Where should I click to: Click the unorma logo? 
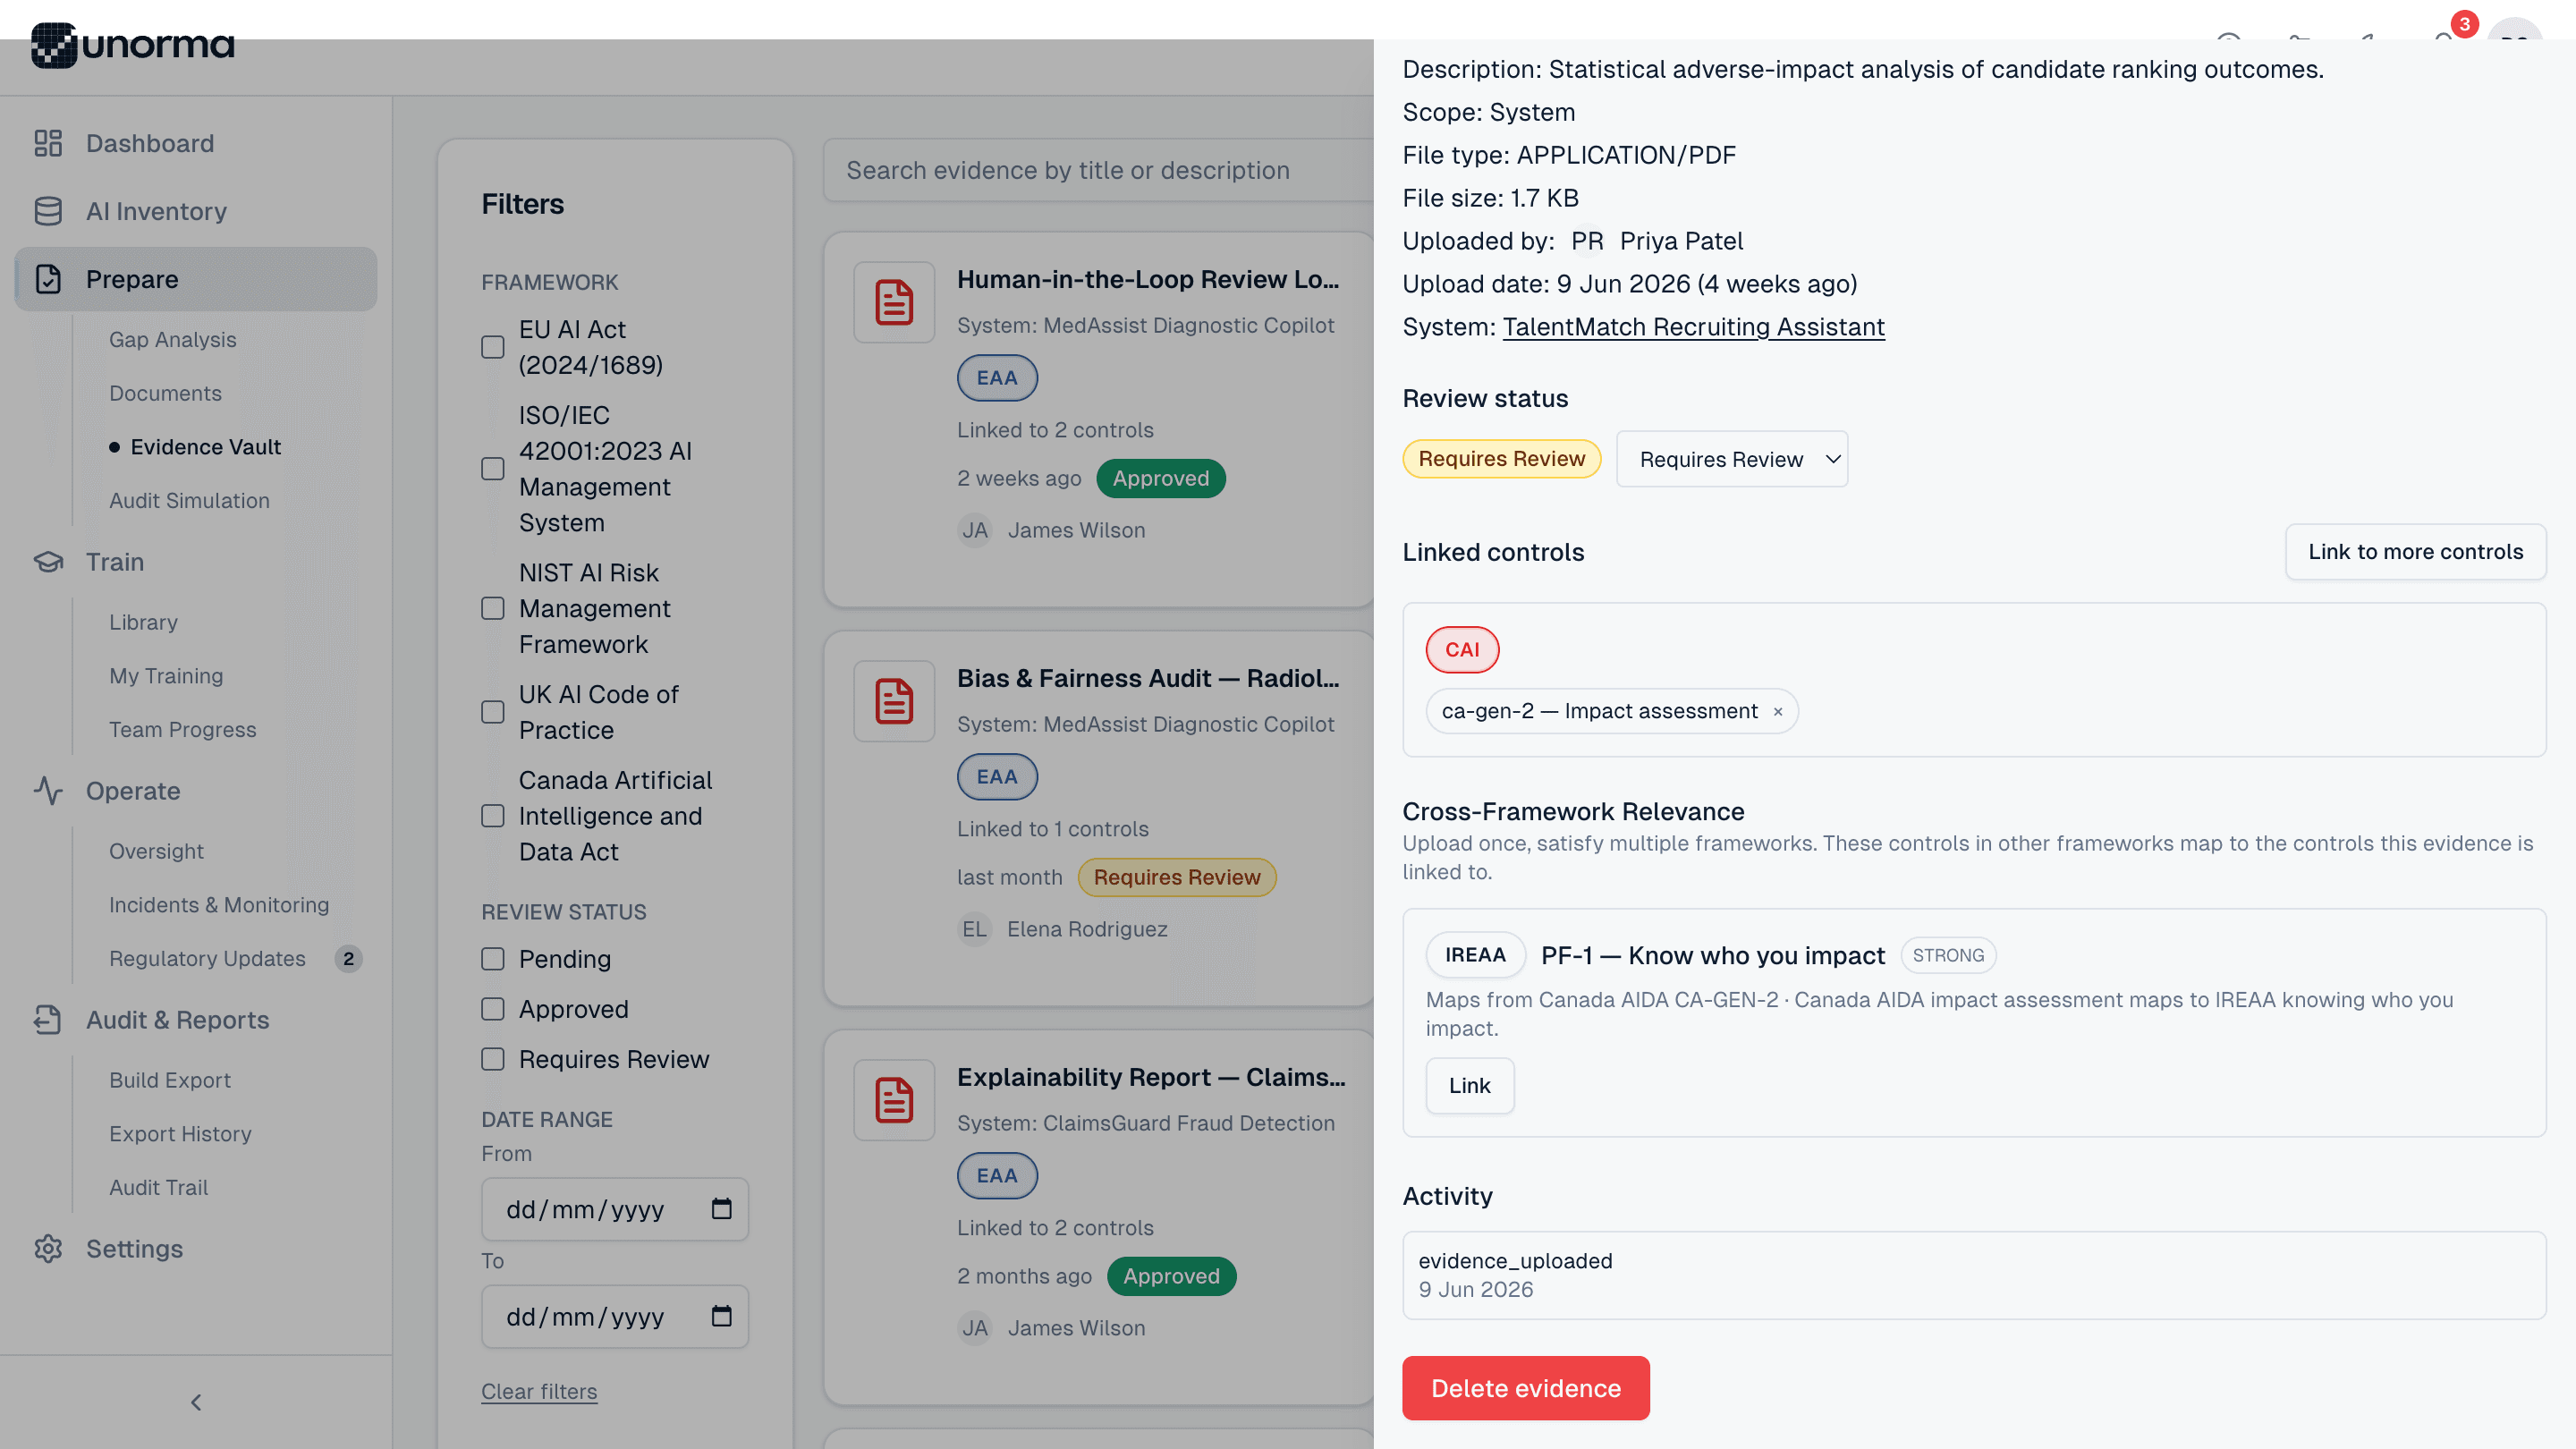point(133,45)
